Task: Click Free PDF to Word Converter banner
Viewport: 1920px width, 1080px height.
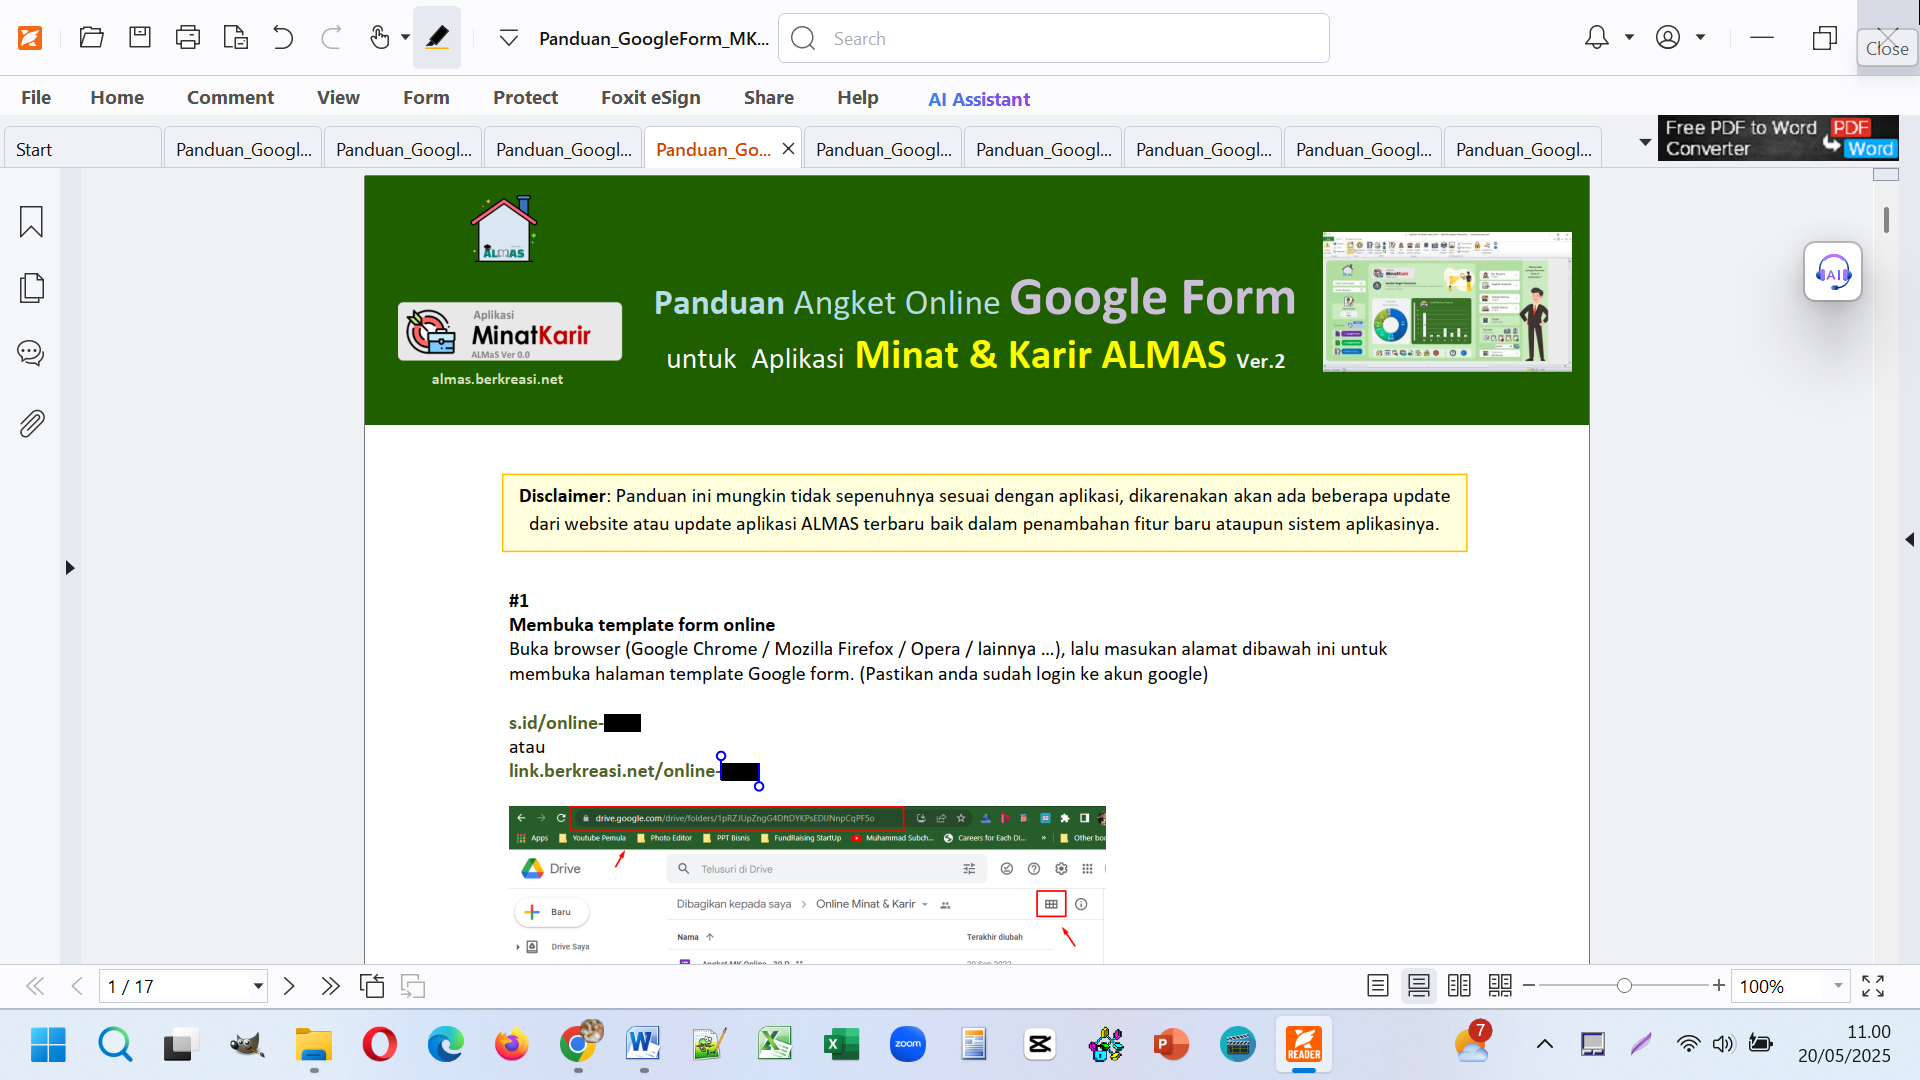Action: click(1777, 138)
